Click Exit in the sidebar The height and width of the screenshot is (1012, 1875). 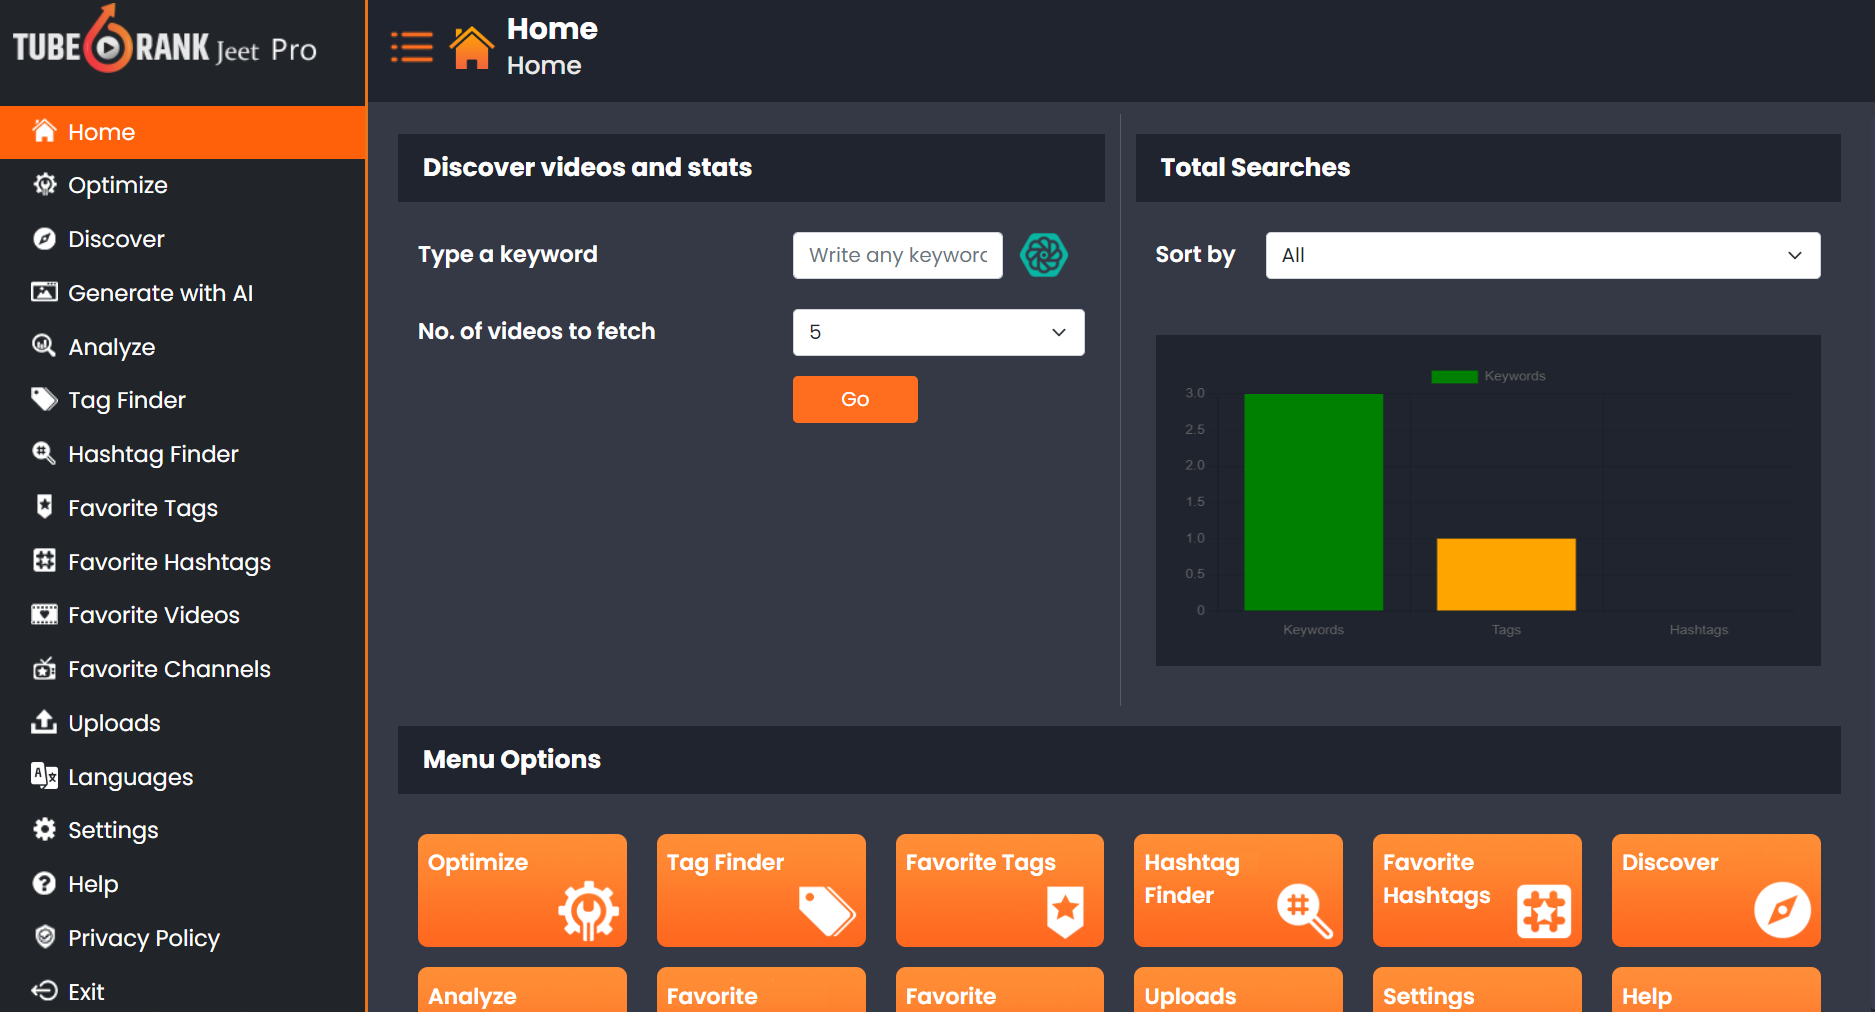point(86,991)
